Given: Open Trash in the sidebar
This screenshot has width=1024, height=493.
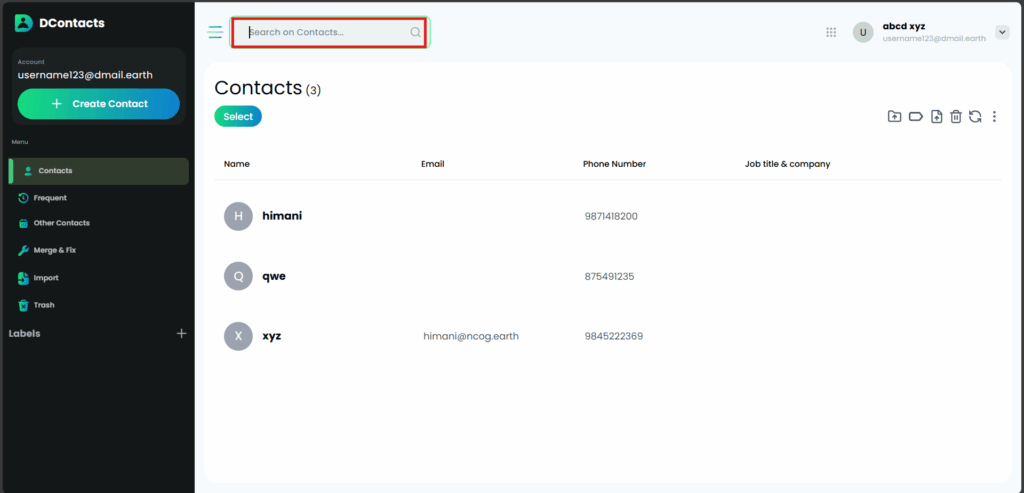Looking at the screenshot, I should pos(43,305).
